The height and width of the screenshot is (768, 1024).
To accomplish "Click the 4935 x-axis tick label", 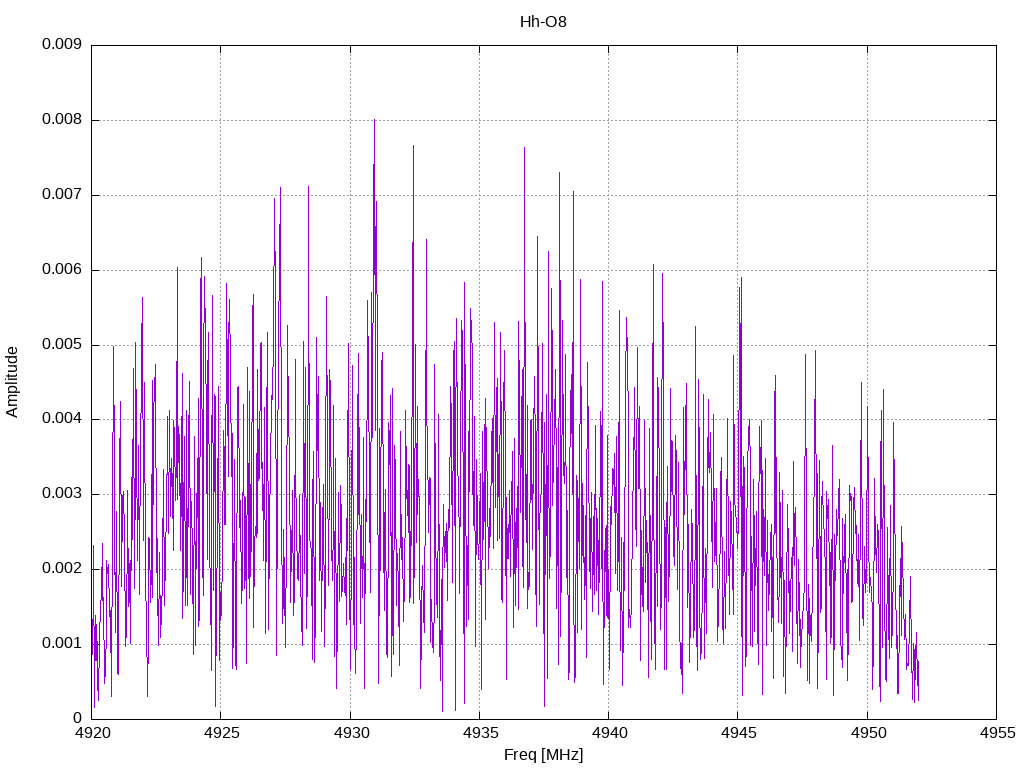I will click(481, 733).
